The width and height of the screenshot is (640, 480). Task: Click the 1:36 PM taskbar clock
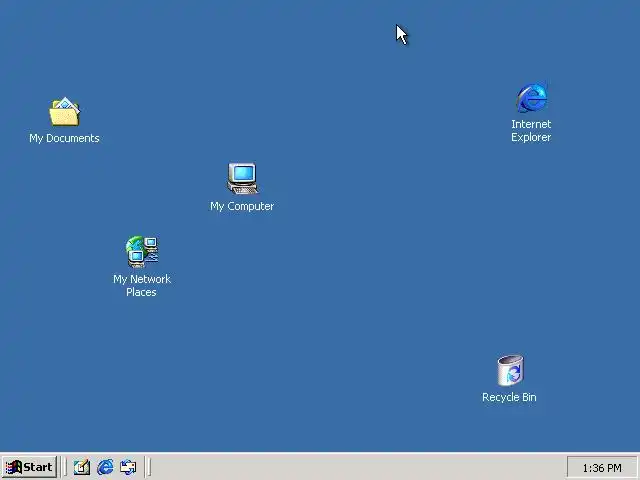click(x=602, y=468)
